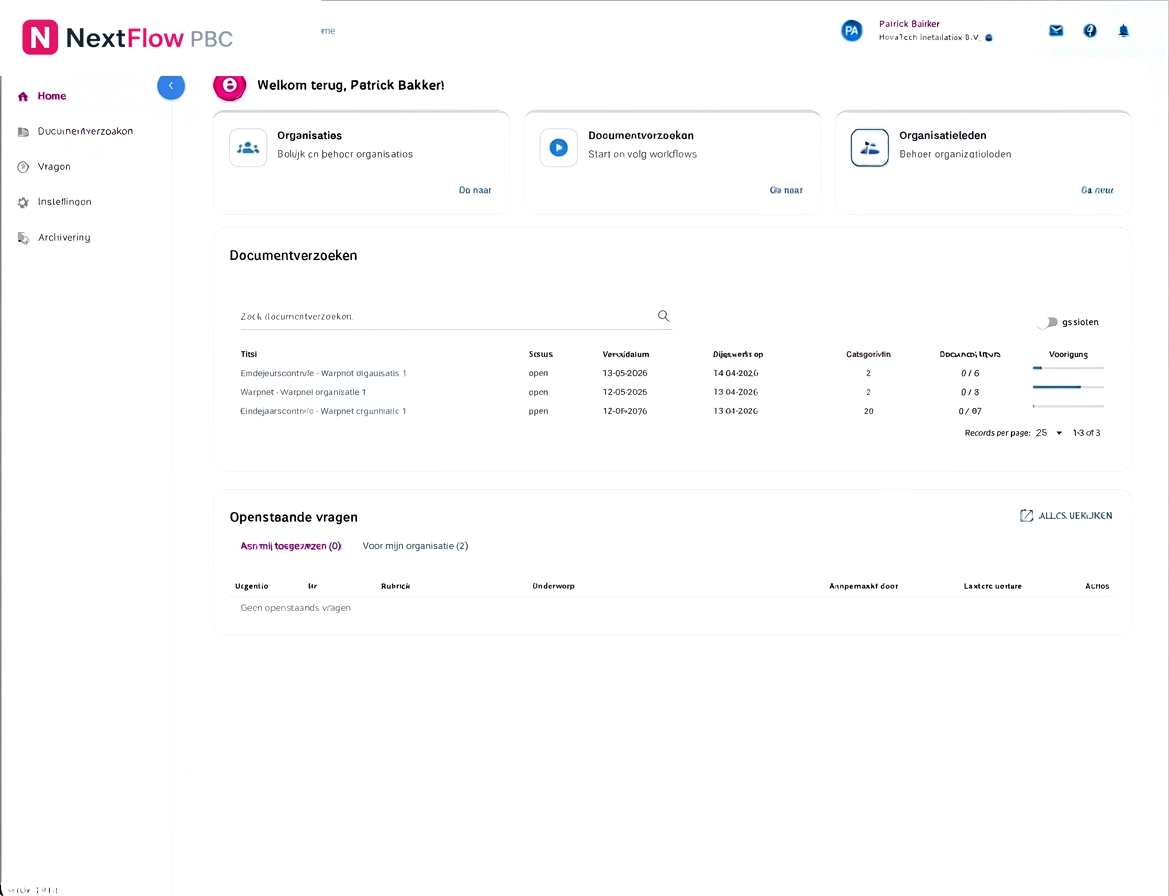Open the Records per page dropdown

pos(1048,433)
